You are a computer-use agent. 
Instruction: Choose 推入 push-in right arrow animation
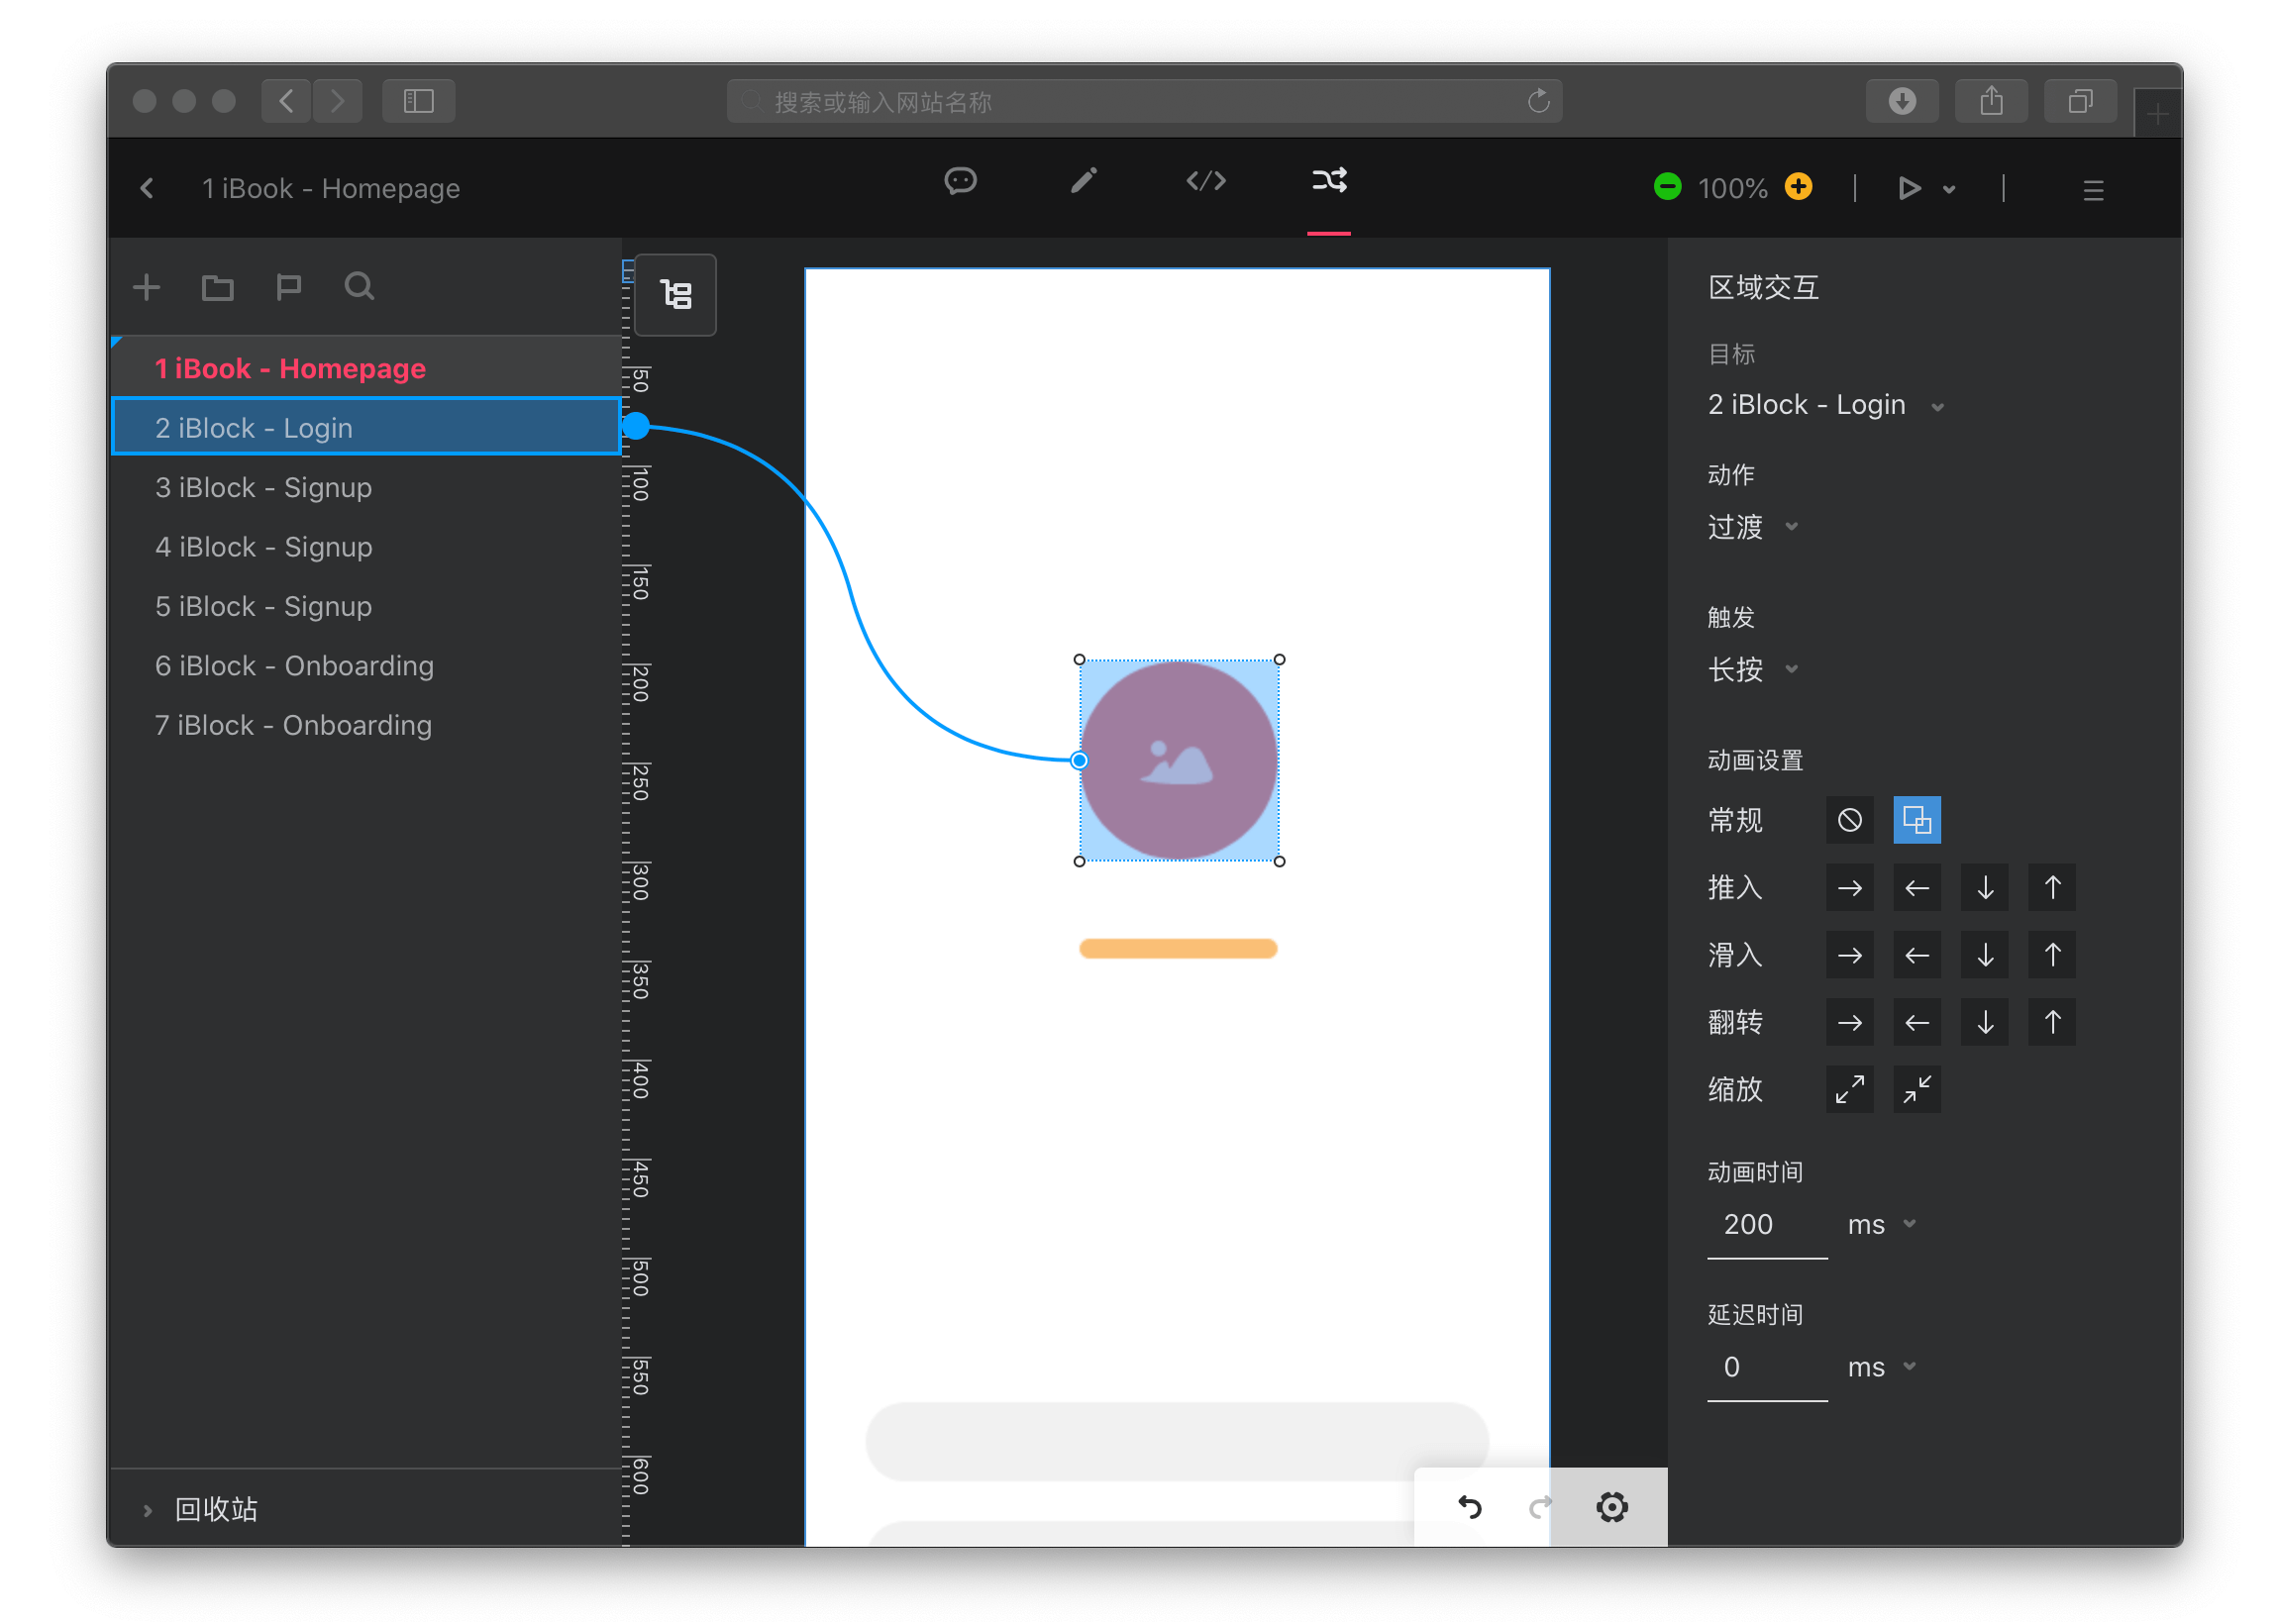coord(1849,888)
